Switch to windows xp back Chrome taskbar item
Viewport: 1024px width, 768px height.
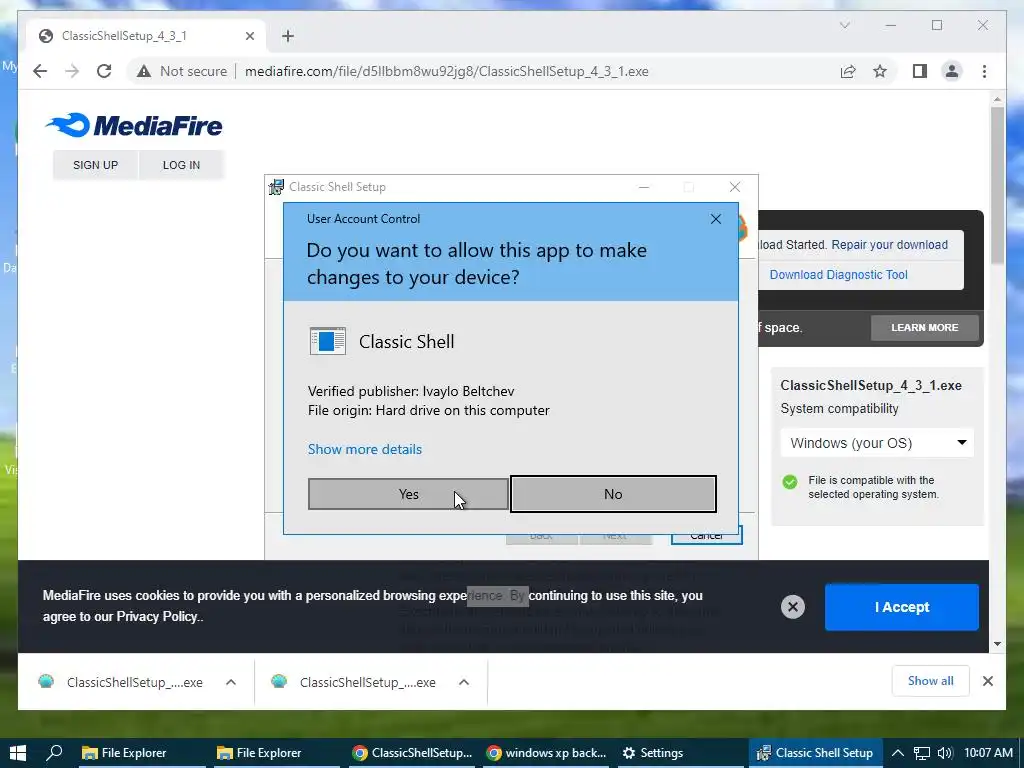547,753
